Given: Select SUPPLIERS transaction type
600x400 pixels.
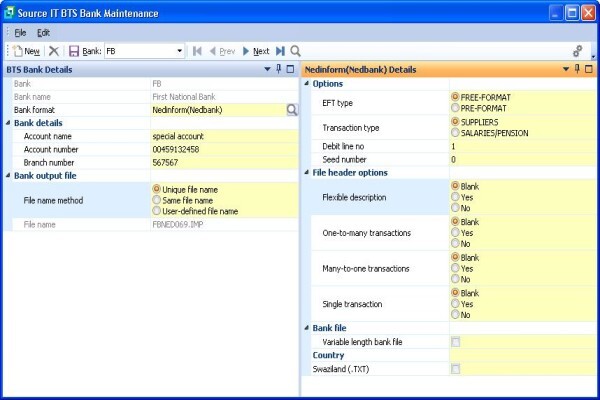Looking at the screenshot, I should (455, 121).
